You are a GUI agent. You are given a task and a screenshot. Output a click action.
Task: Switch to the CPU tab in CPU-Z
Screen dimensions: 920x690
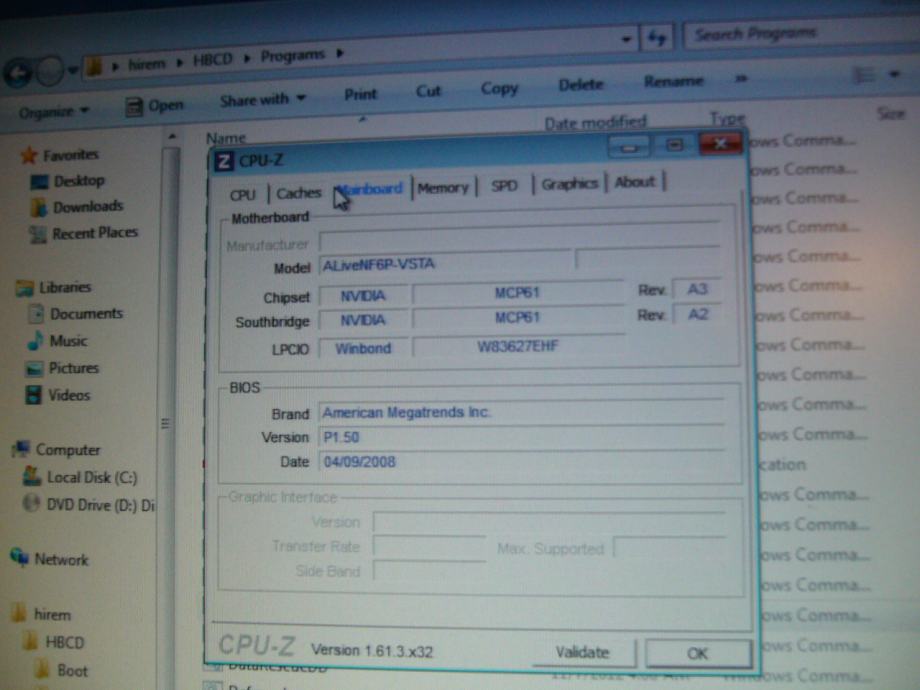(242, 194)
